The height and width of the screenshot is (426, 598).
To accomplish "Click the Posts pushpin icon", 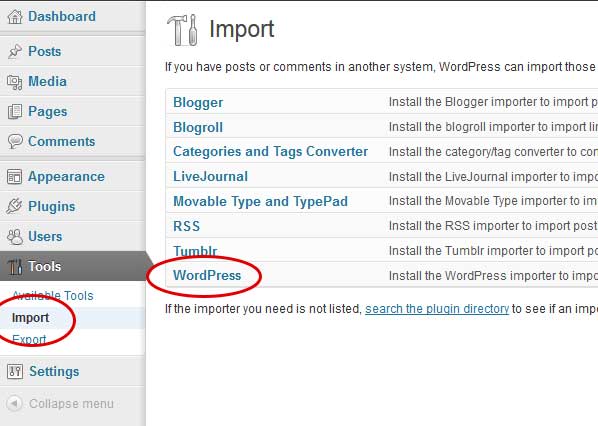I will tap(15, 51).
